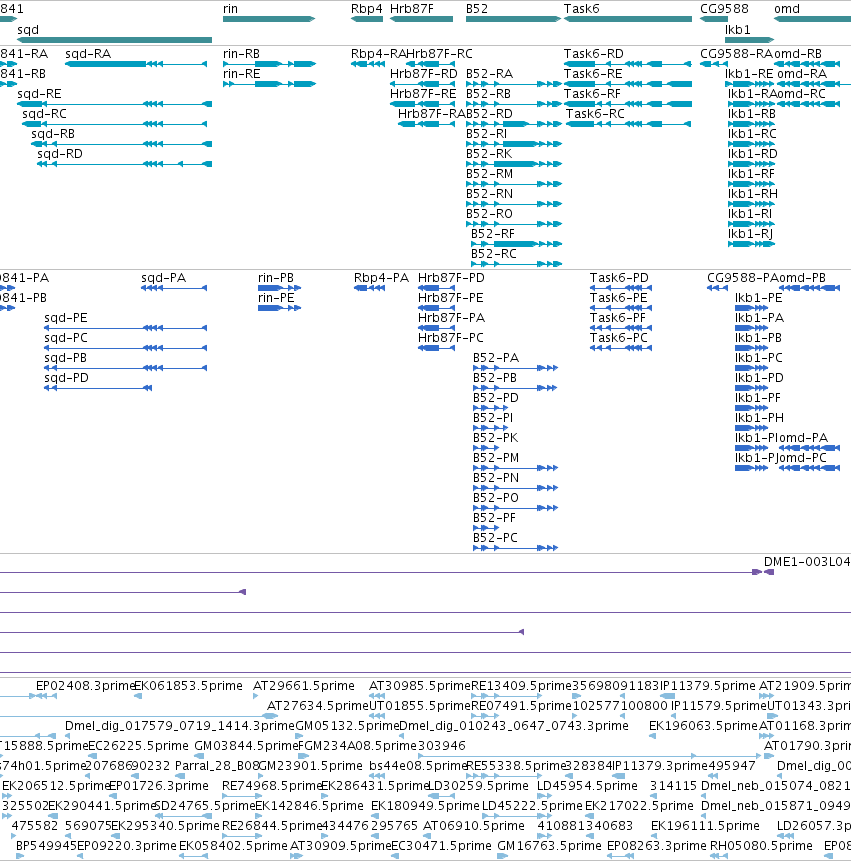Click protein label B52-PC
The width and height of the screenshot is (851, 861).
point(495,538)
